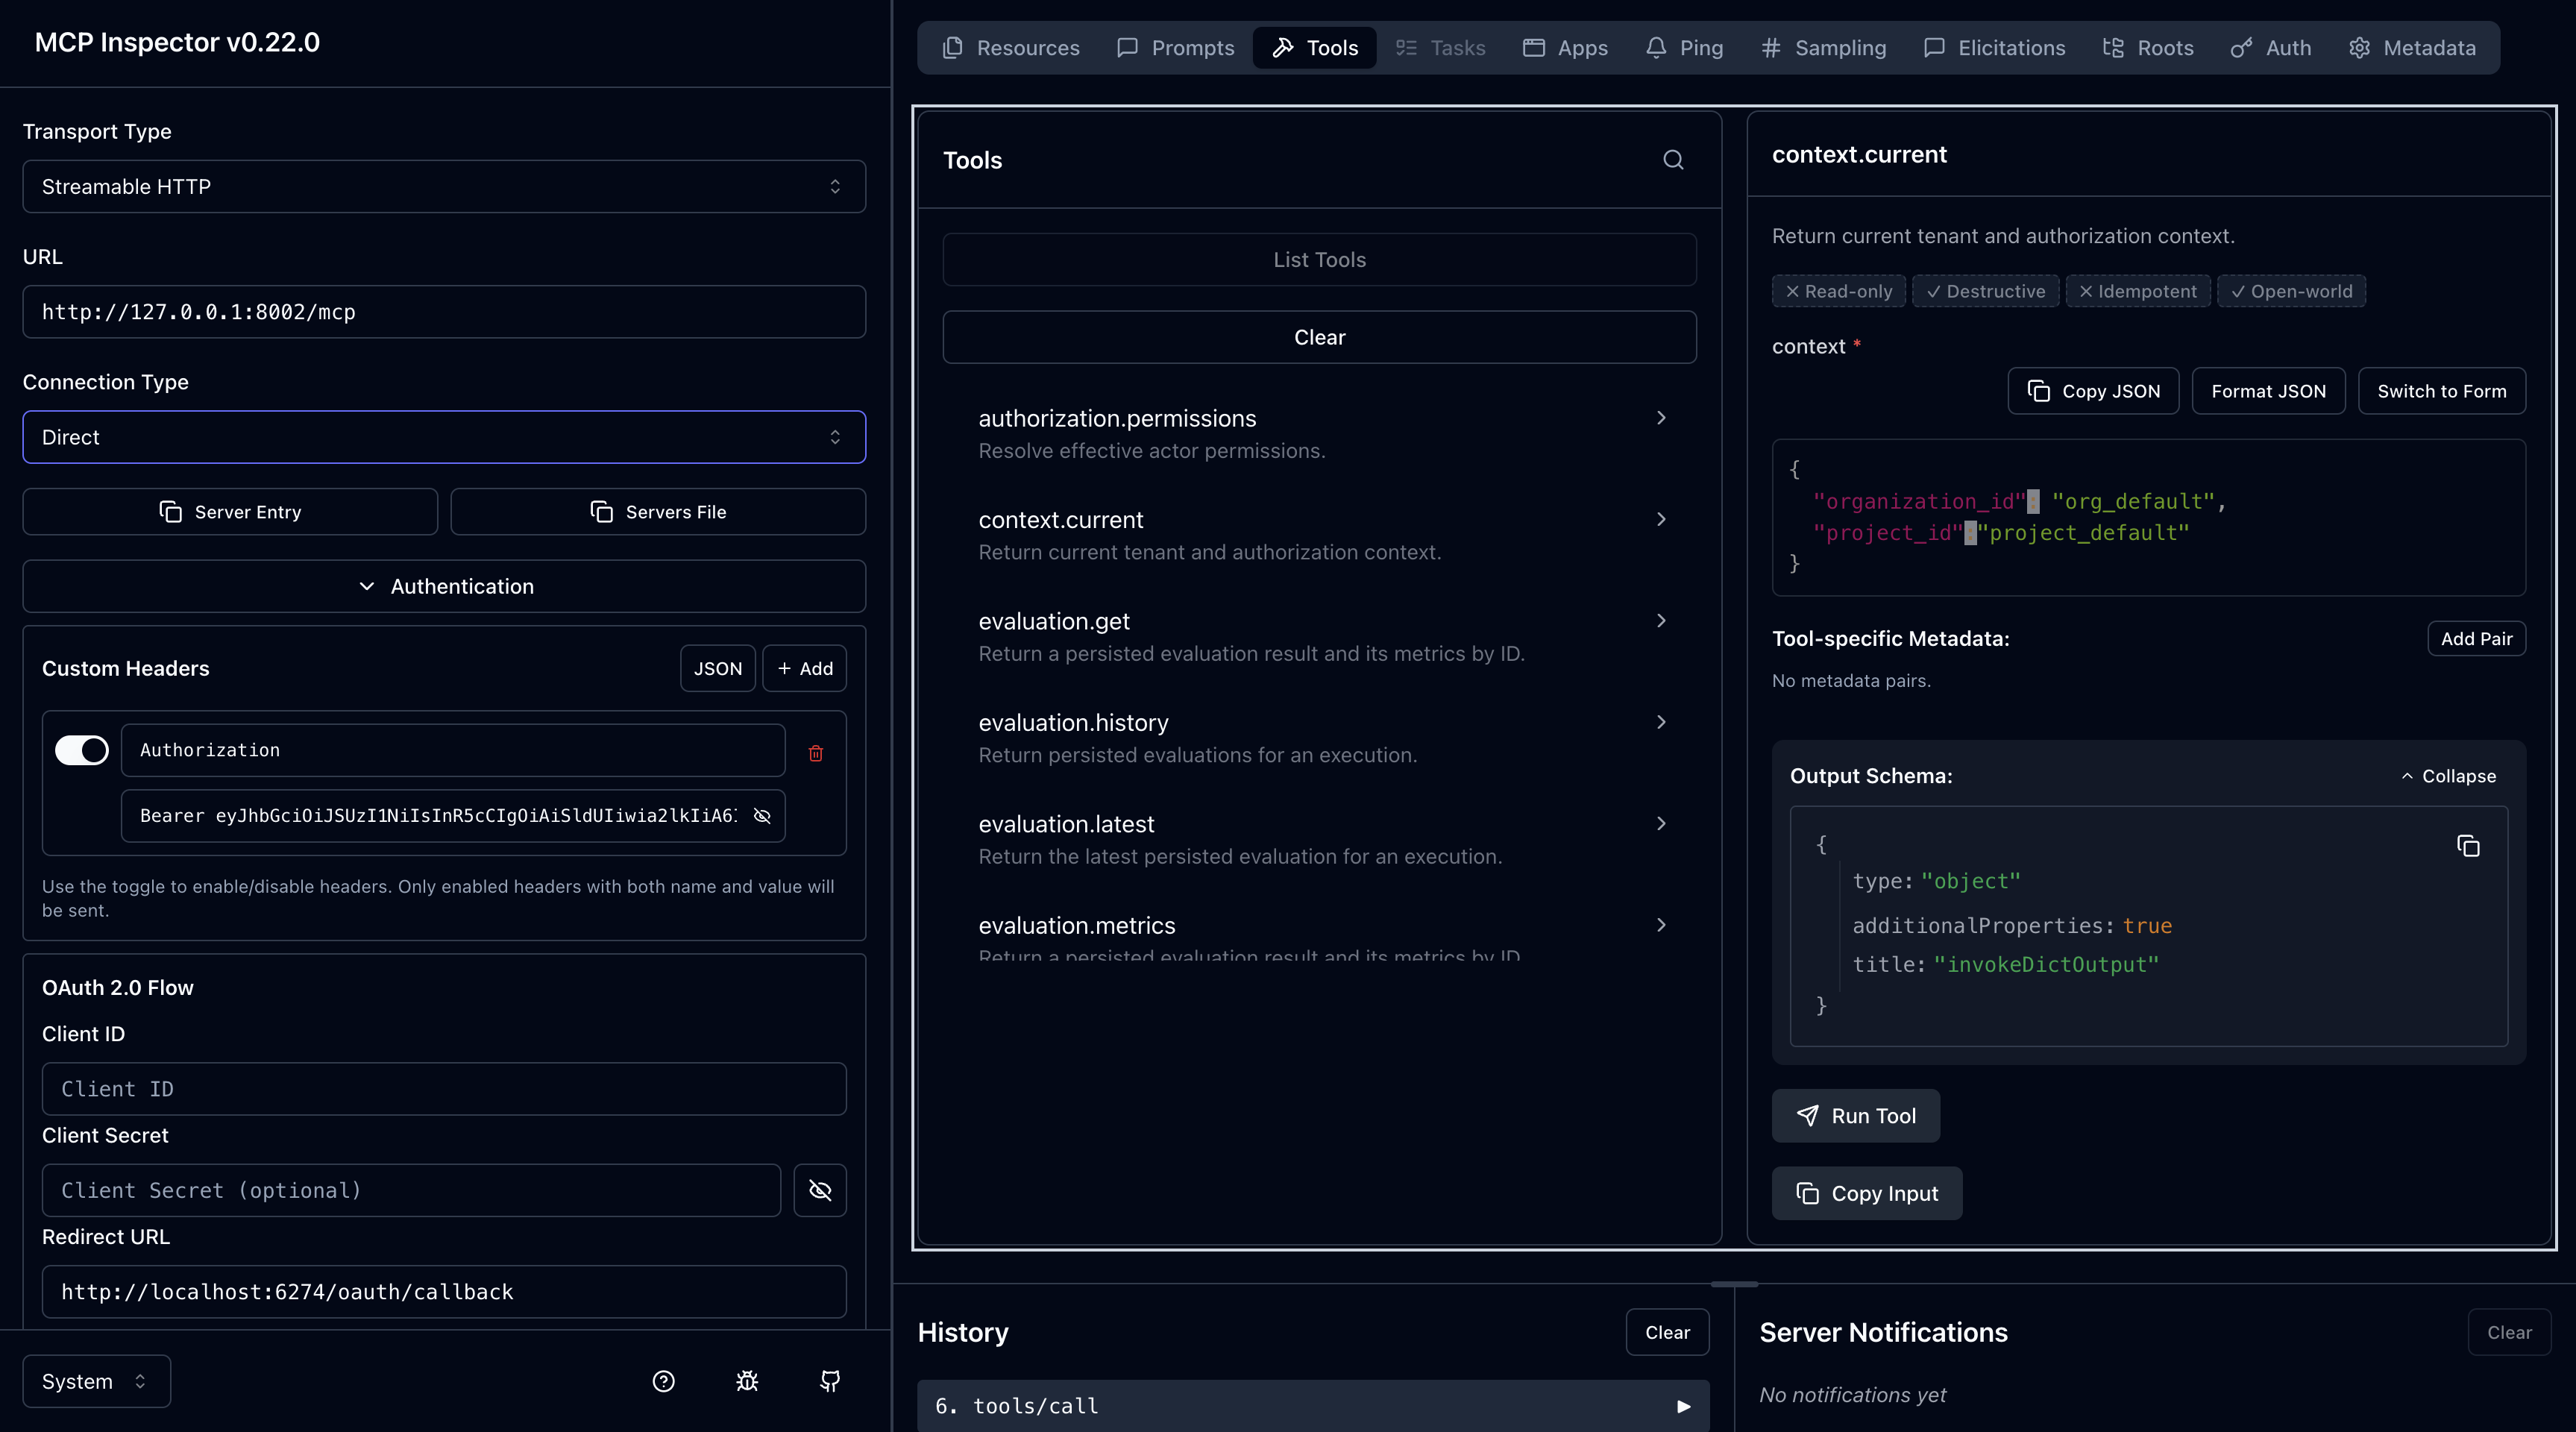The image size is (2576, 1432).
Task: Click the Copy Input button
Action: pyautogui.click(x=1867, y=1193)
